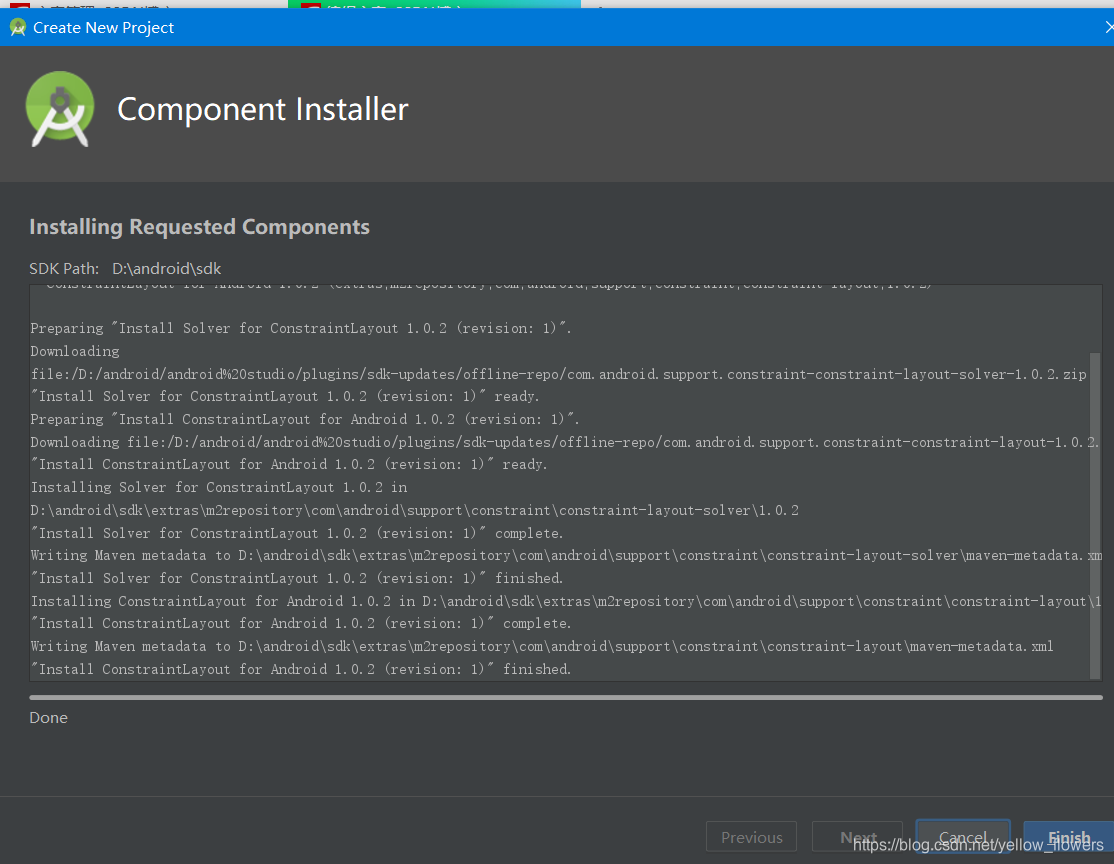
Task: Click the Android Studio logo in header
Action: (x=60, y=109)
